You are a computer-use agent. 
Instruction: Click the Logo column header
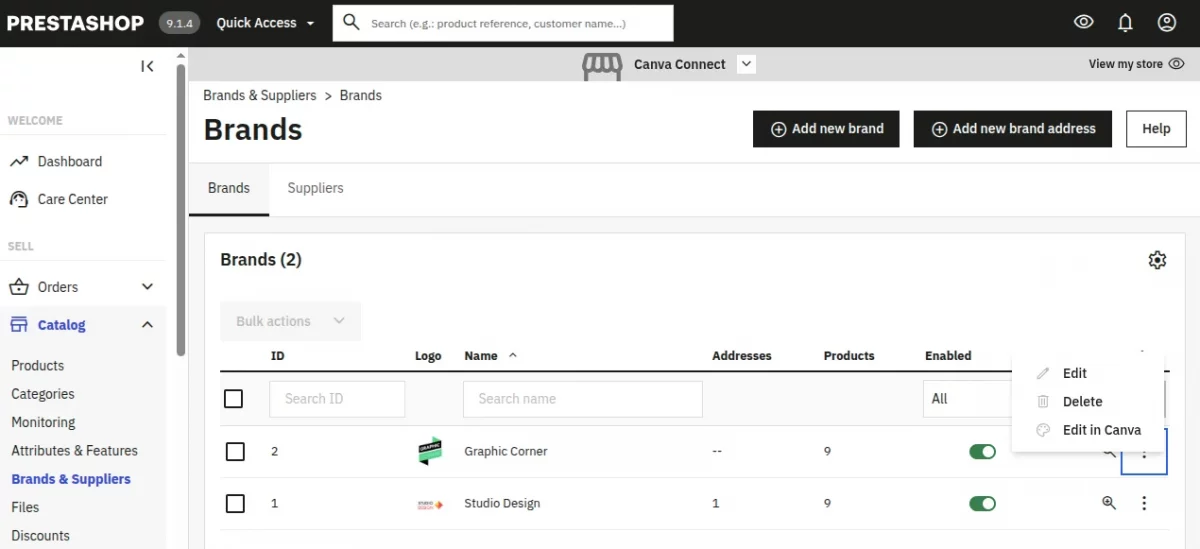point(428,356)
